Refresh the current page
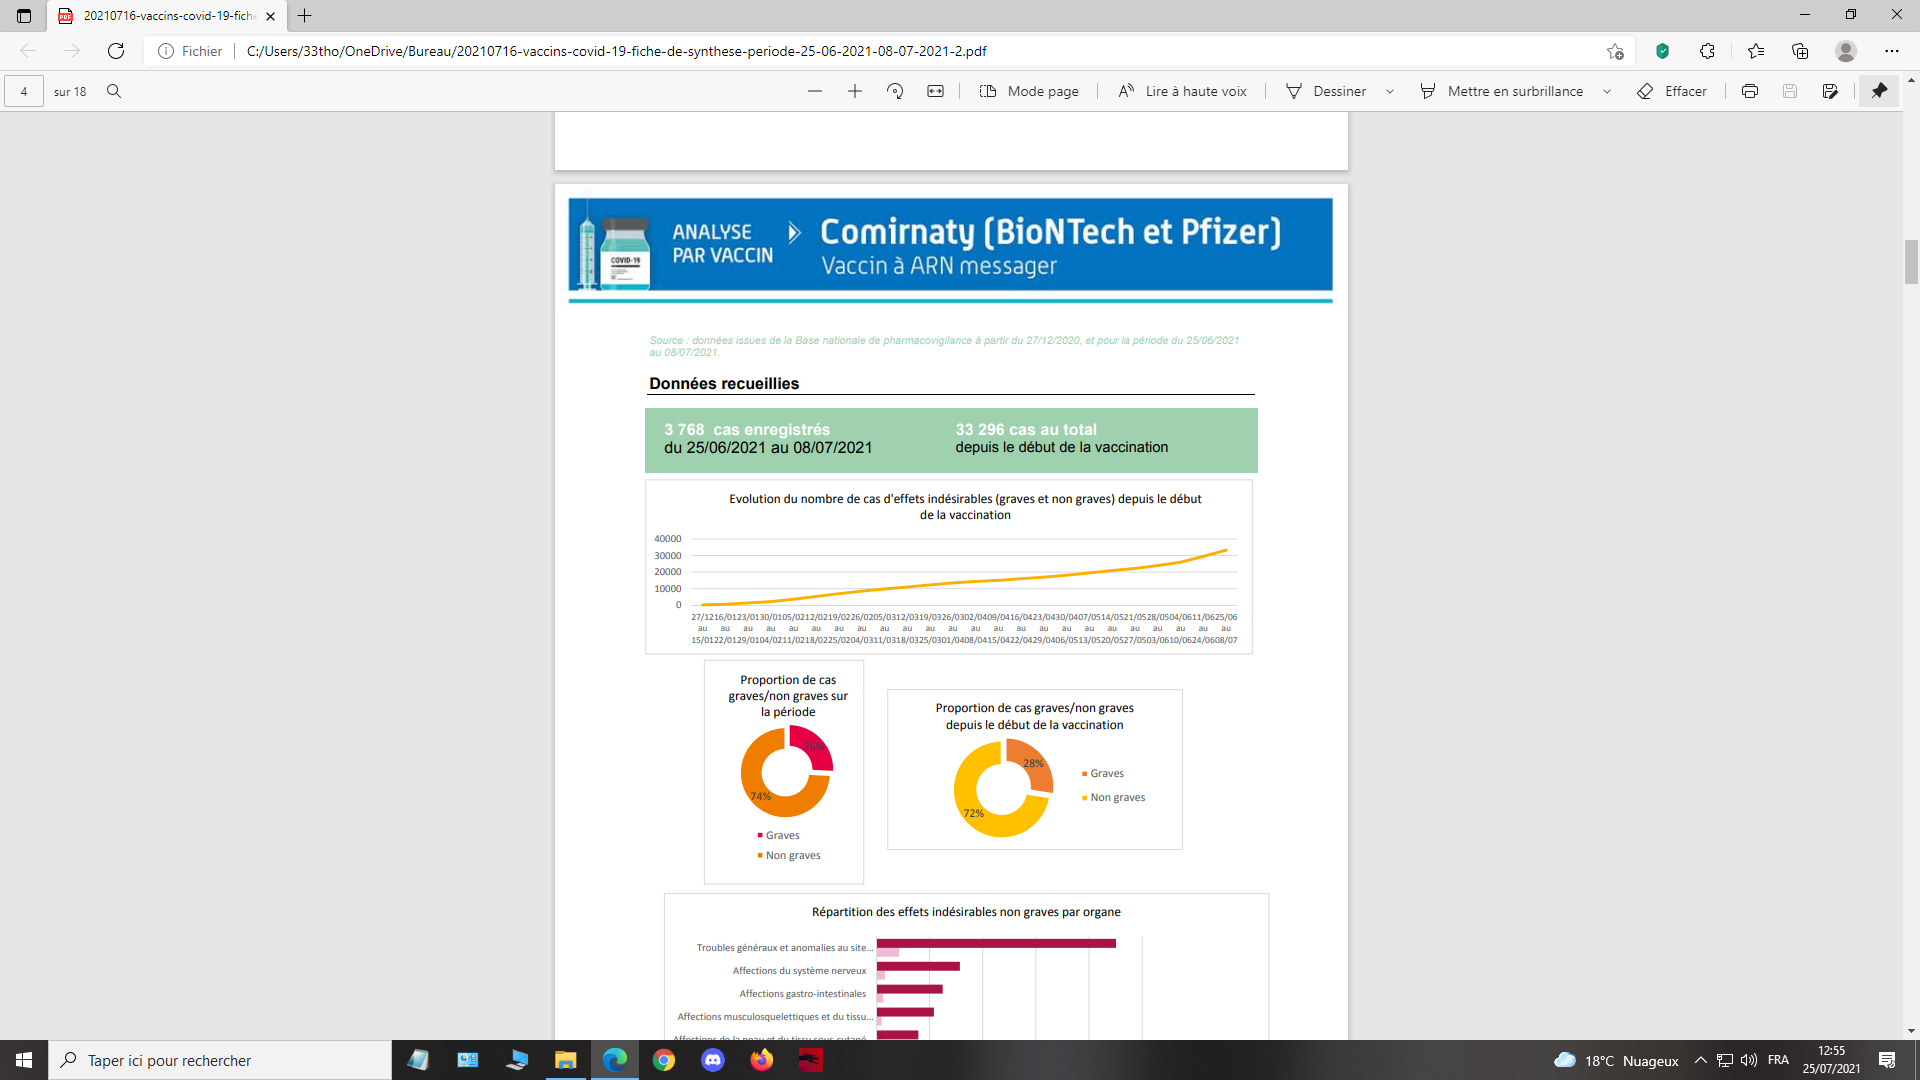This screenshot has height=1080, width=1920. 116,51
